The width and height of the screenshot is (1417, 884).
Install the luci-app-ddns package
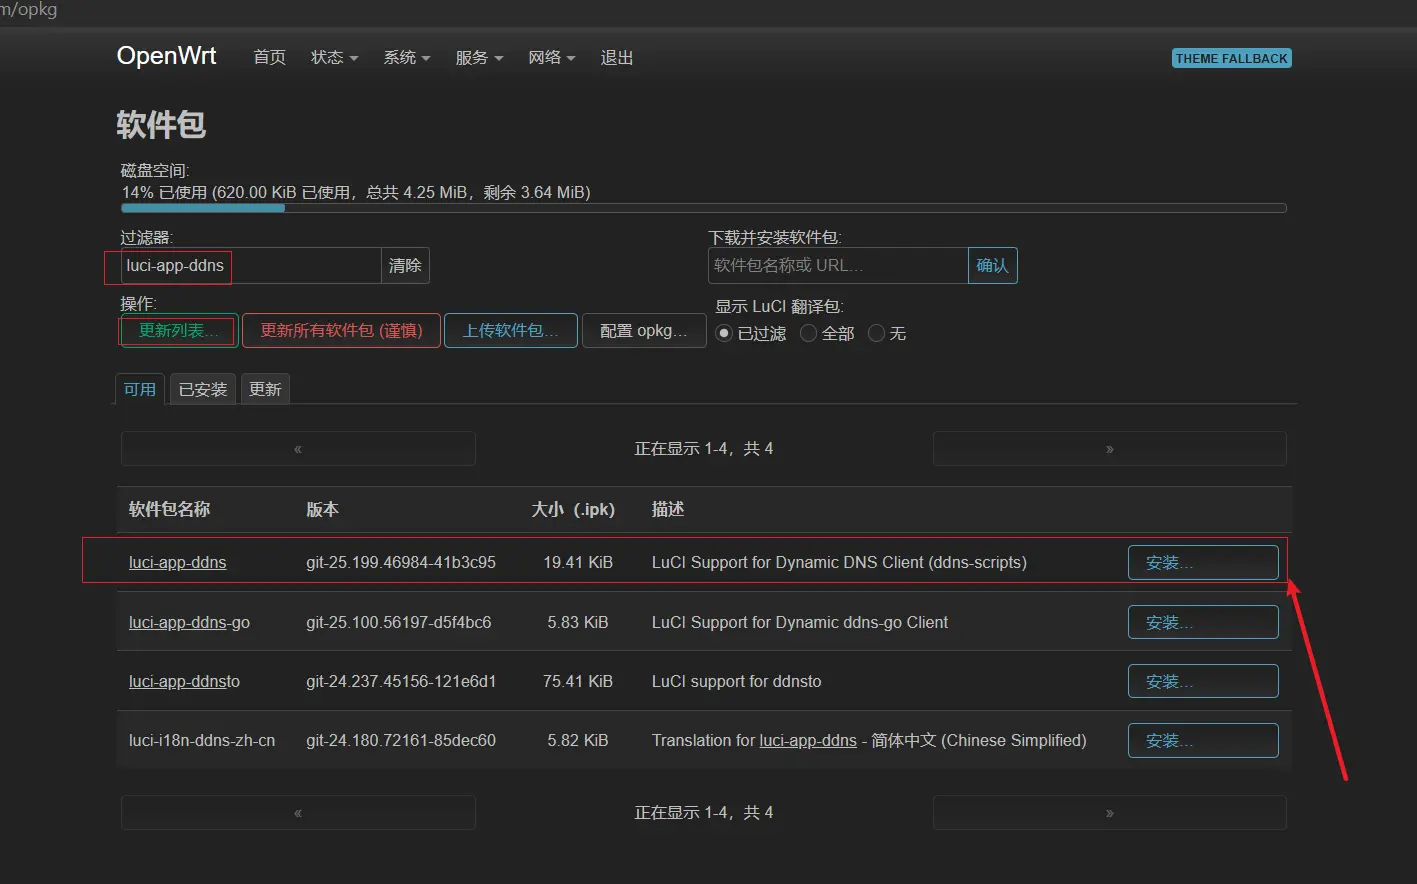coord(1202,563)
